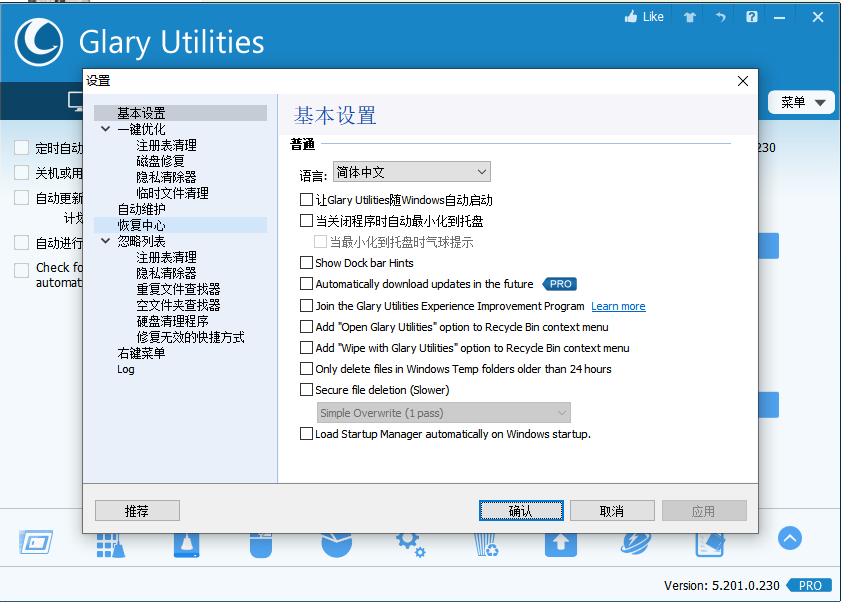Click the round up-arrow dock expand button
The image size is (841, 602).
[790, 538]
